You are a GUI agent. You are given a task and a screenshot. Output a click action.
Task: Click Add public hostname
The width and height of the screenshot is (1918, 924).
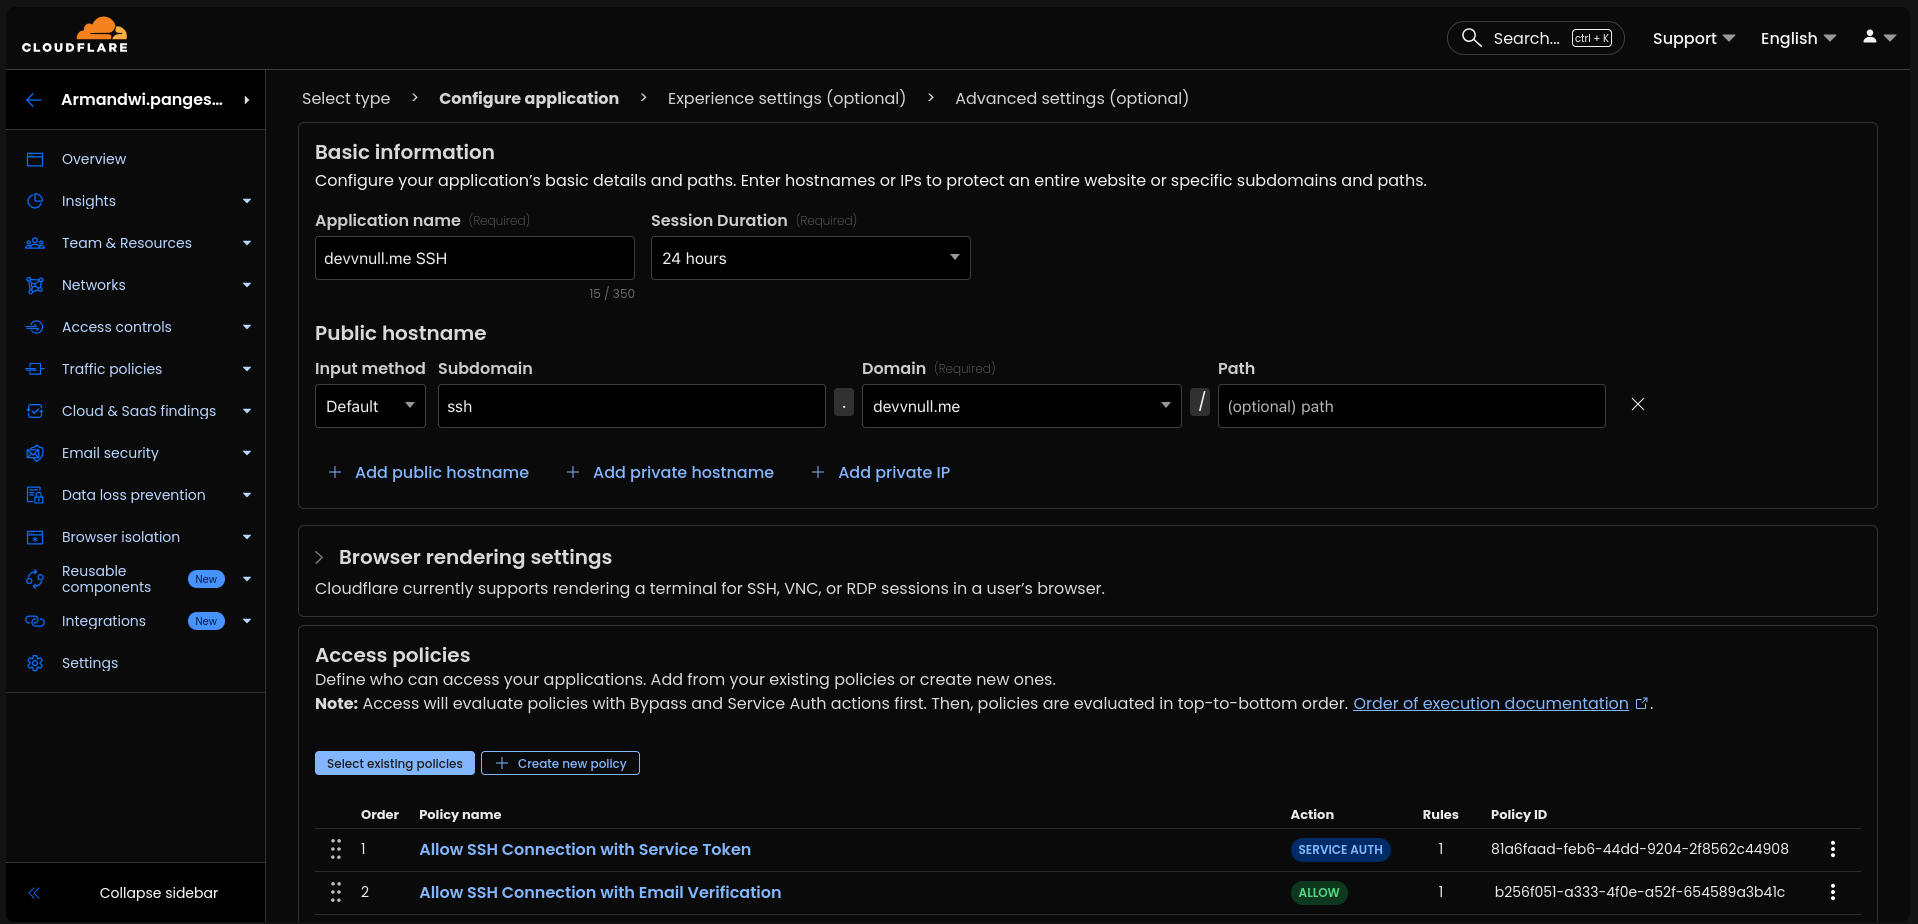[x=429, y=472]
